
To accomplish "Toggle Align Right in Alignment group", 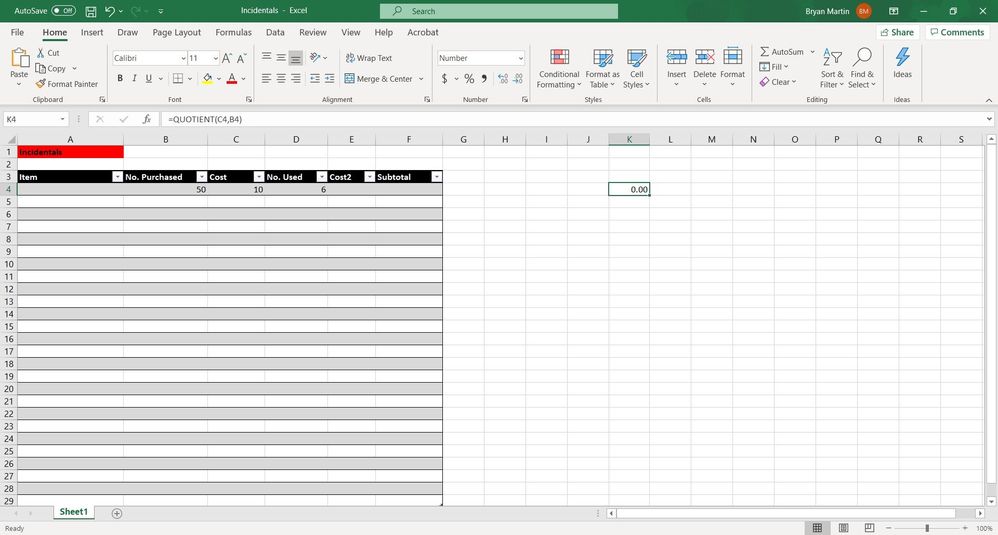I will pyautogui.click(x=295, y=78).
